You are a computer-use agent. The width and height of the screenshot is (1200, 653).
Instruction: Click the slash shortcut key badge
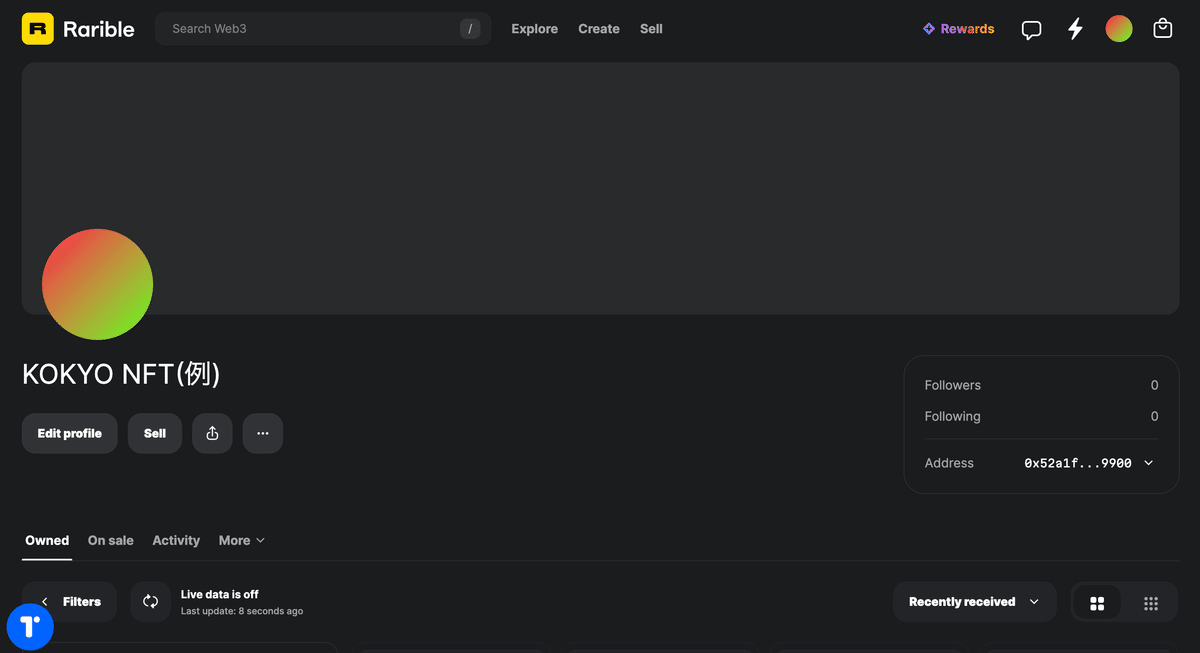[470, 29]
